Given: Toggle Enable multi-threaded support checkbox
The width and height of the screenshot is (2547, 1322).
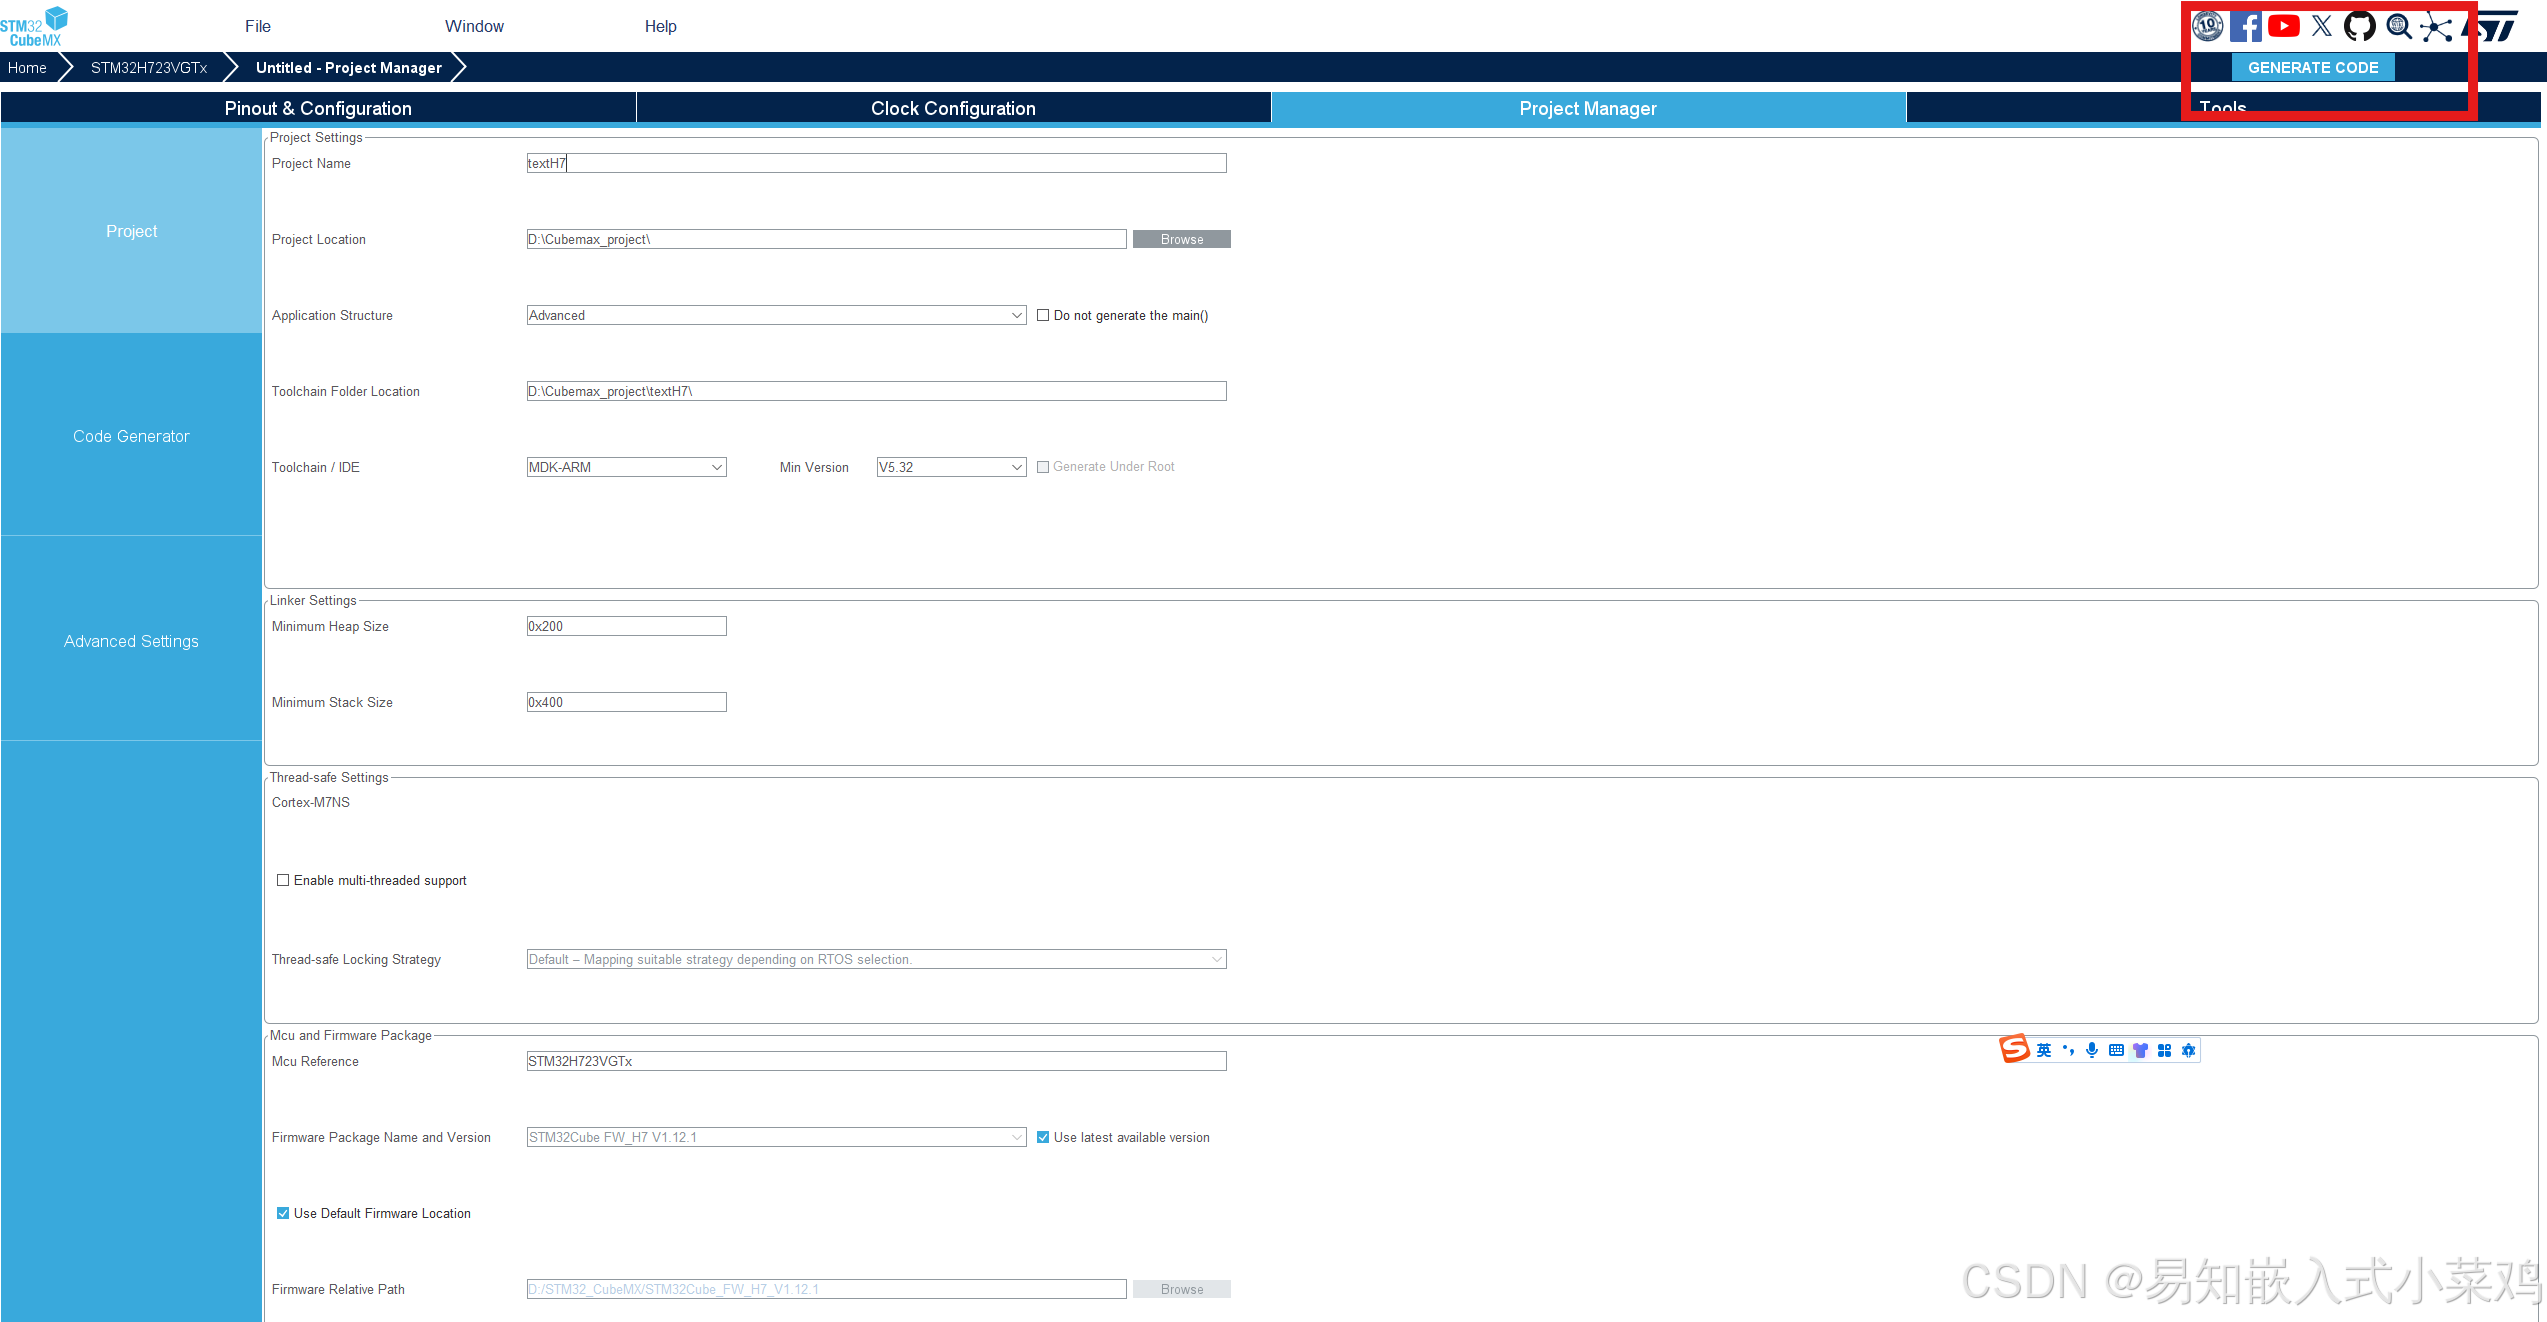Looking at the screenshot, I should tap(283, 880).
